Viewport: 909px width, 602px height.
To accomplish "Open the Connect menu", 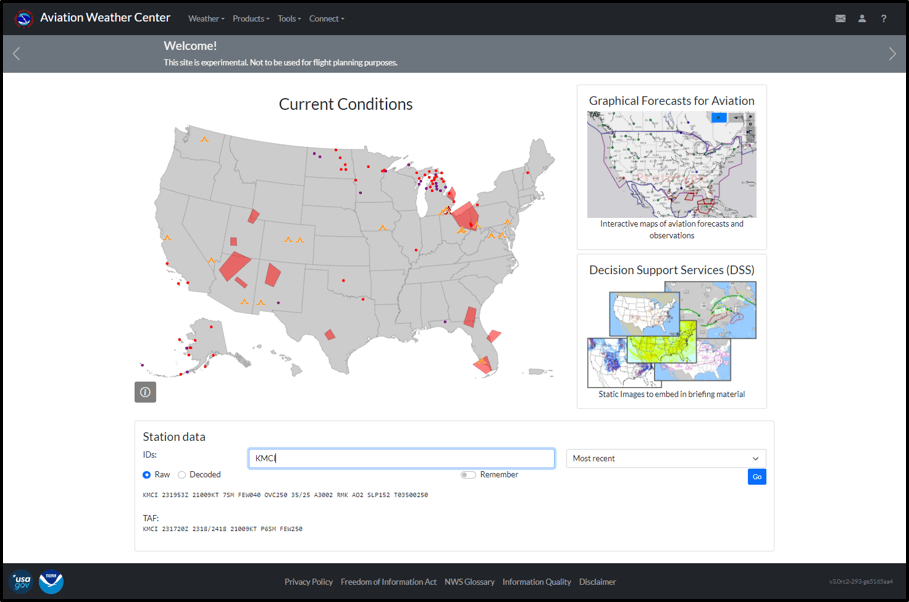I will [x=326, y=18].
